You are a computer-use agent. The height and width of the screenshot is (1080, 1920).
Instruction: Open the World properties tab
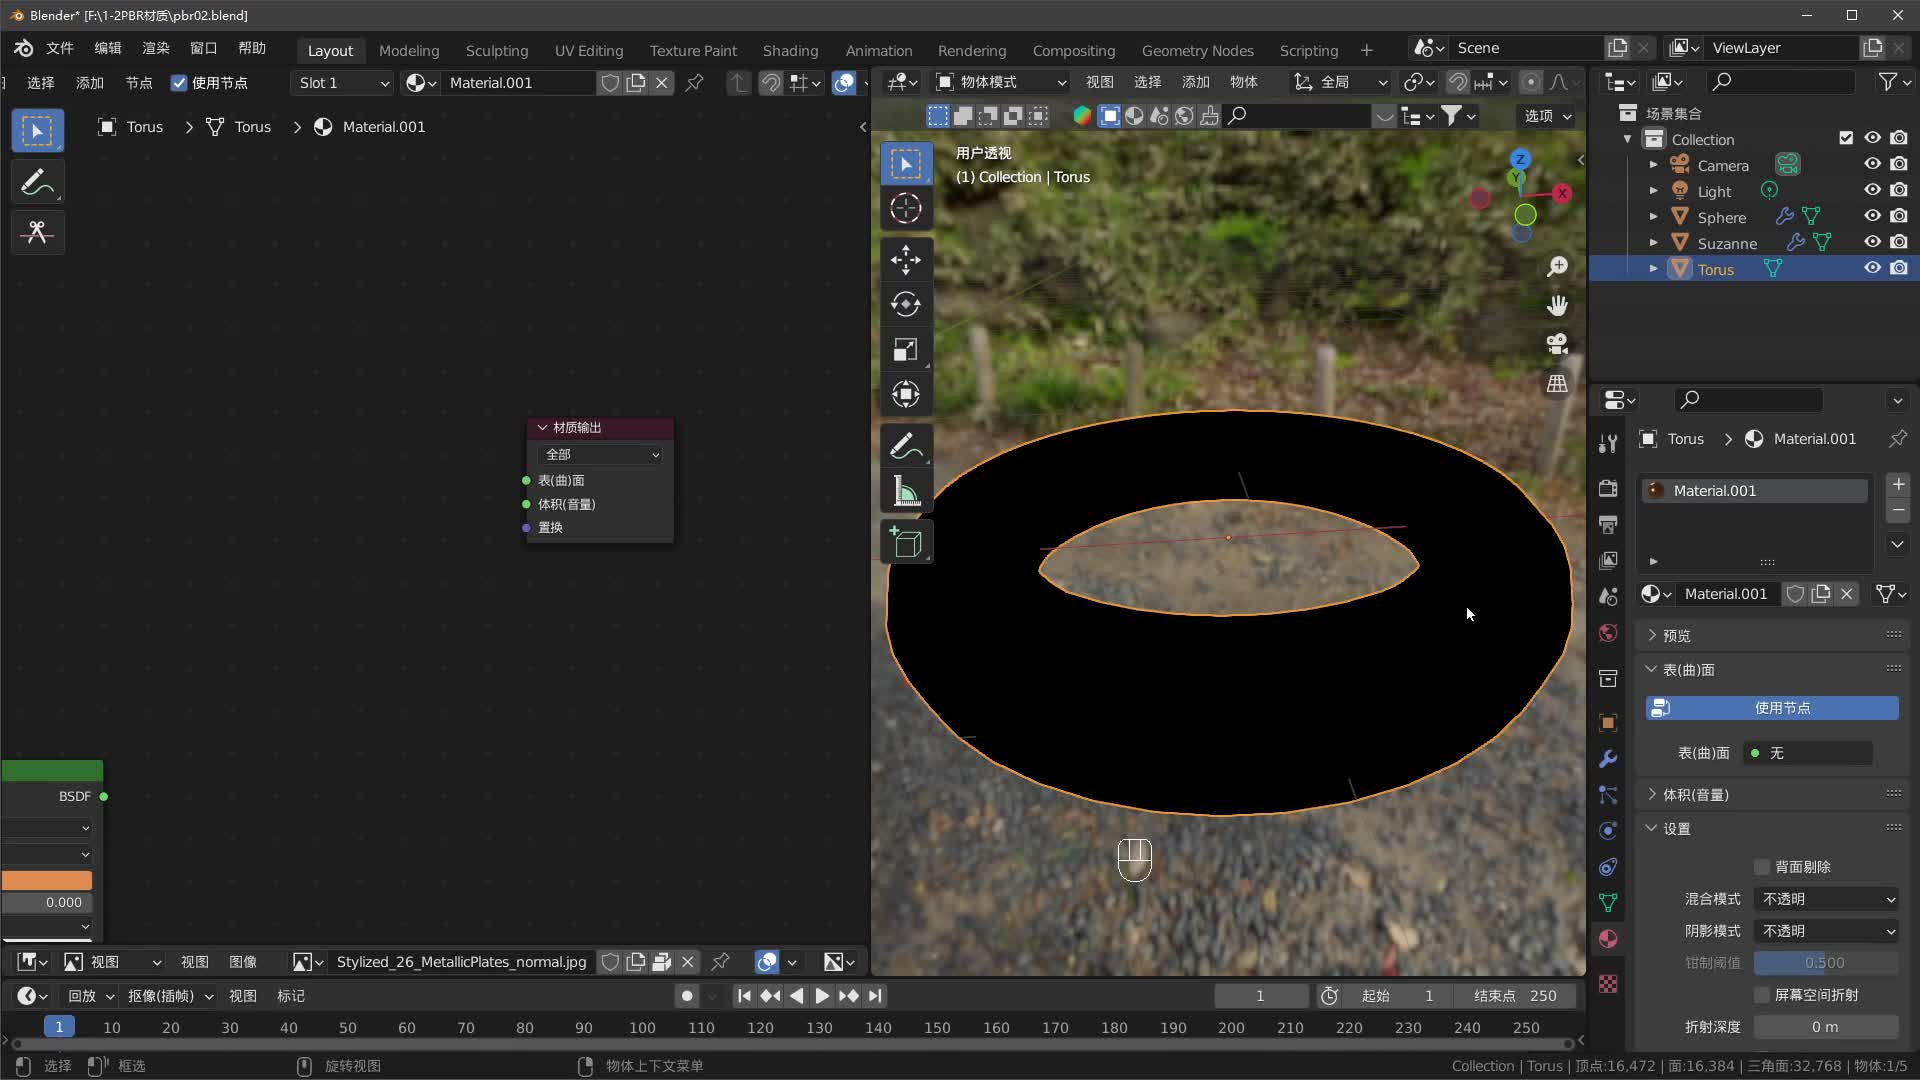click(1608, 633)
